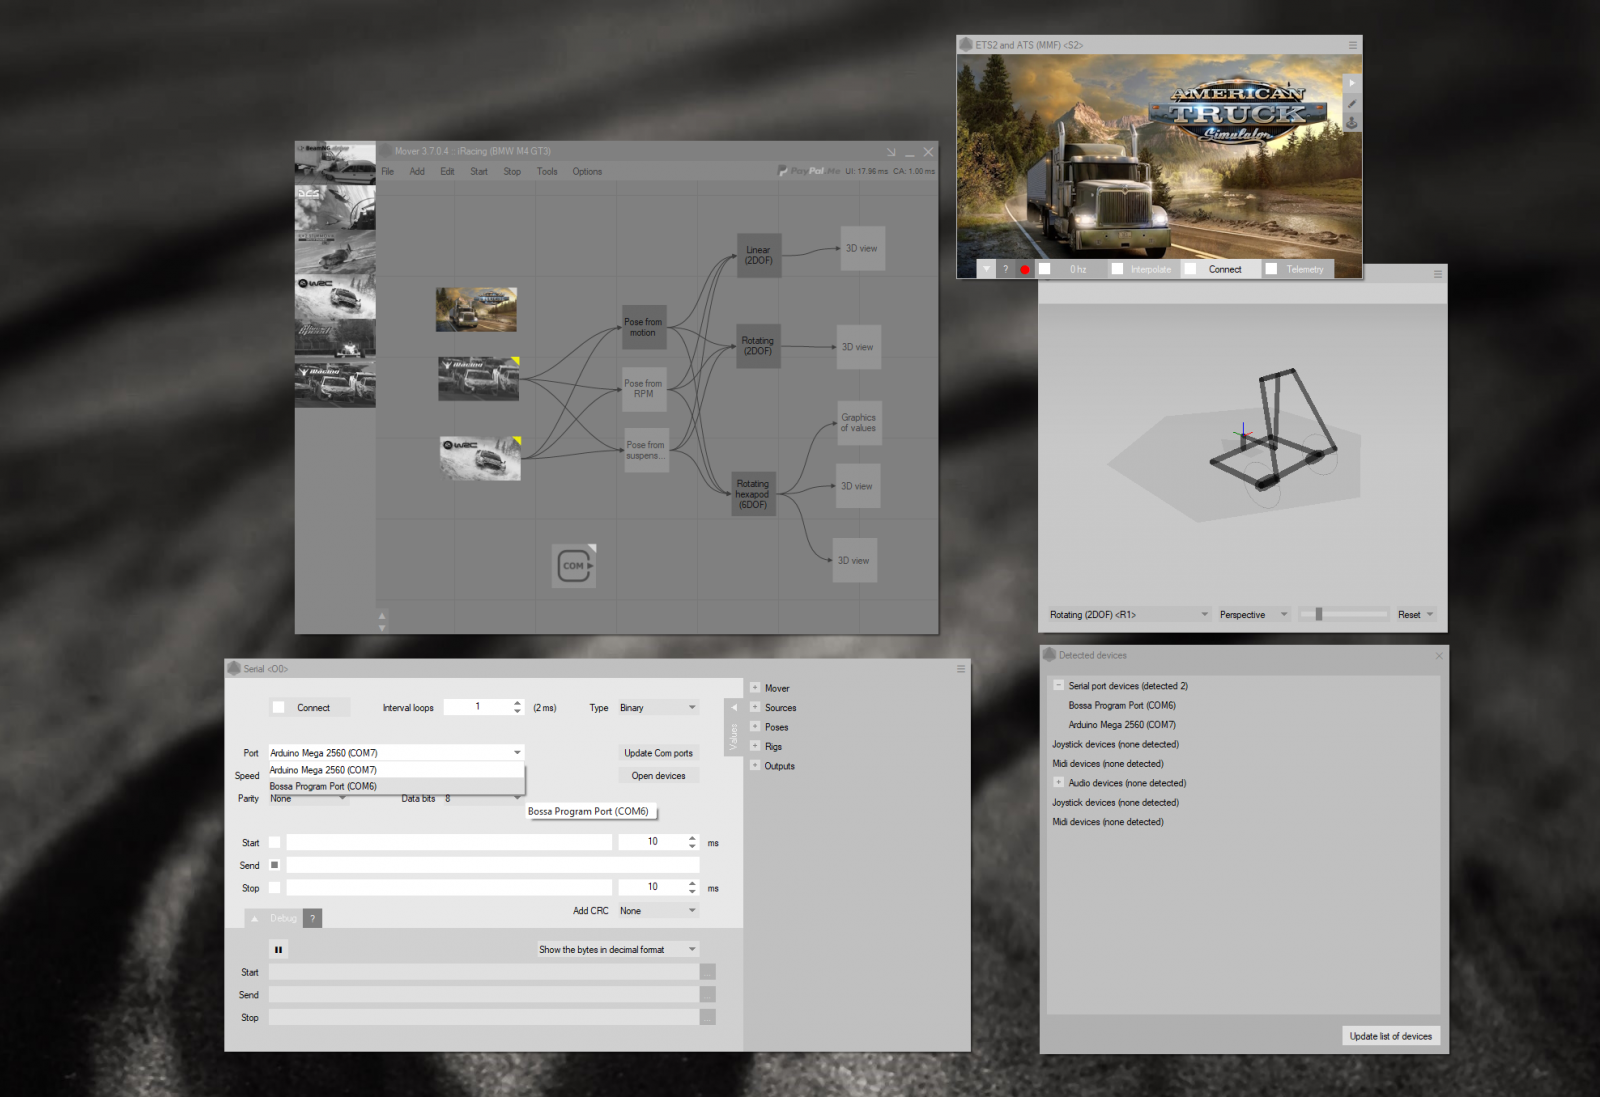1600x1097 pixels.
Task: Select the DCS thumbnail in sidebar
Action: click(x=335, y=207)
